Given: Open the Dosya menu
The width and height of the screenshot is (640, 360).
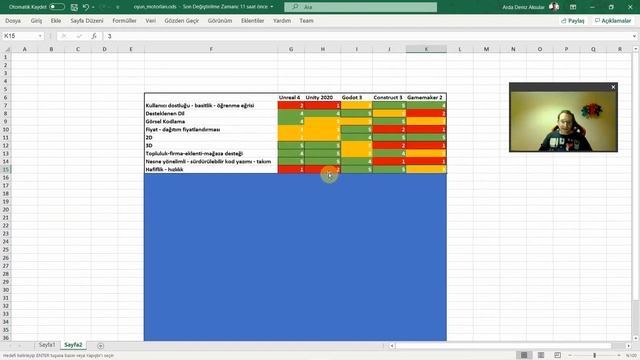Looking at the screenshot, I should pyautogui.click(x=13, y=20).
